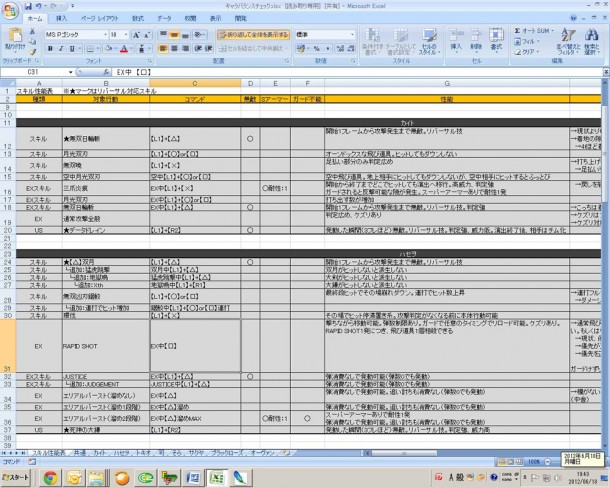
Task: Increase decimal places
Action: (340, 49)
